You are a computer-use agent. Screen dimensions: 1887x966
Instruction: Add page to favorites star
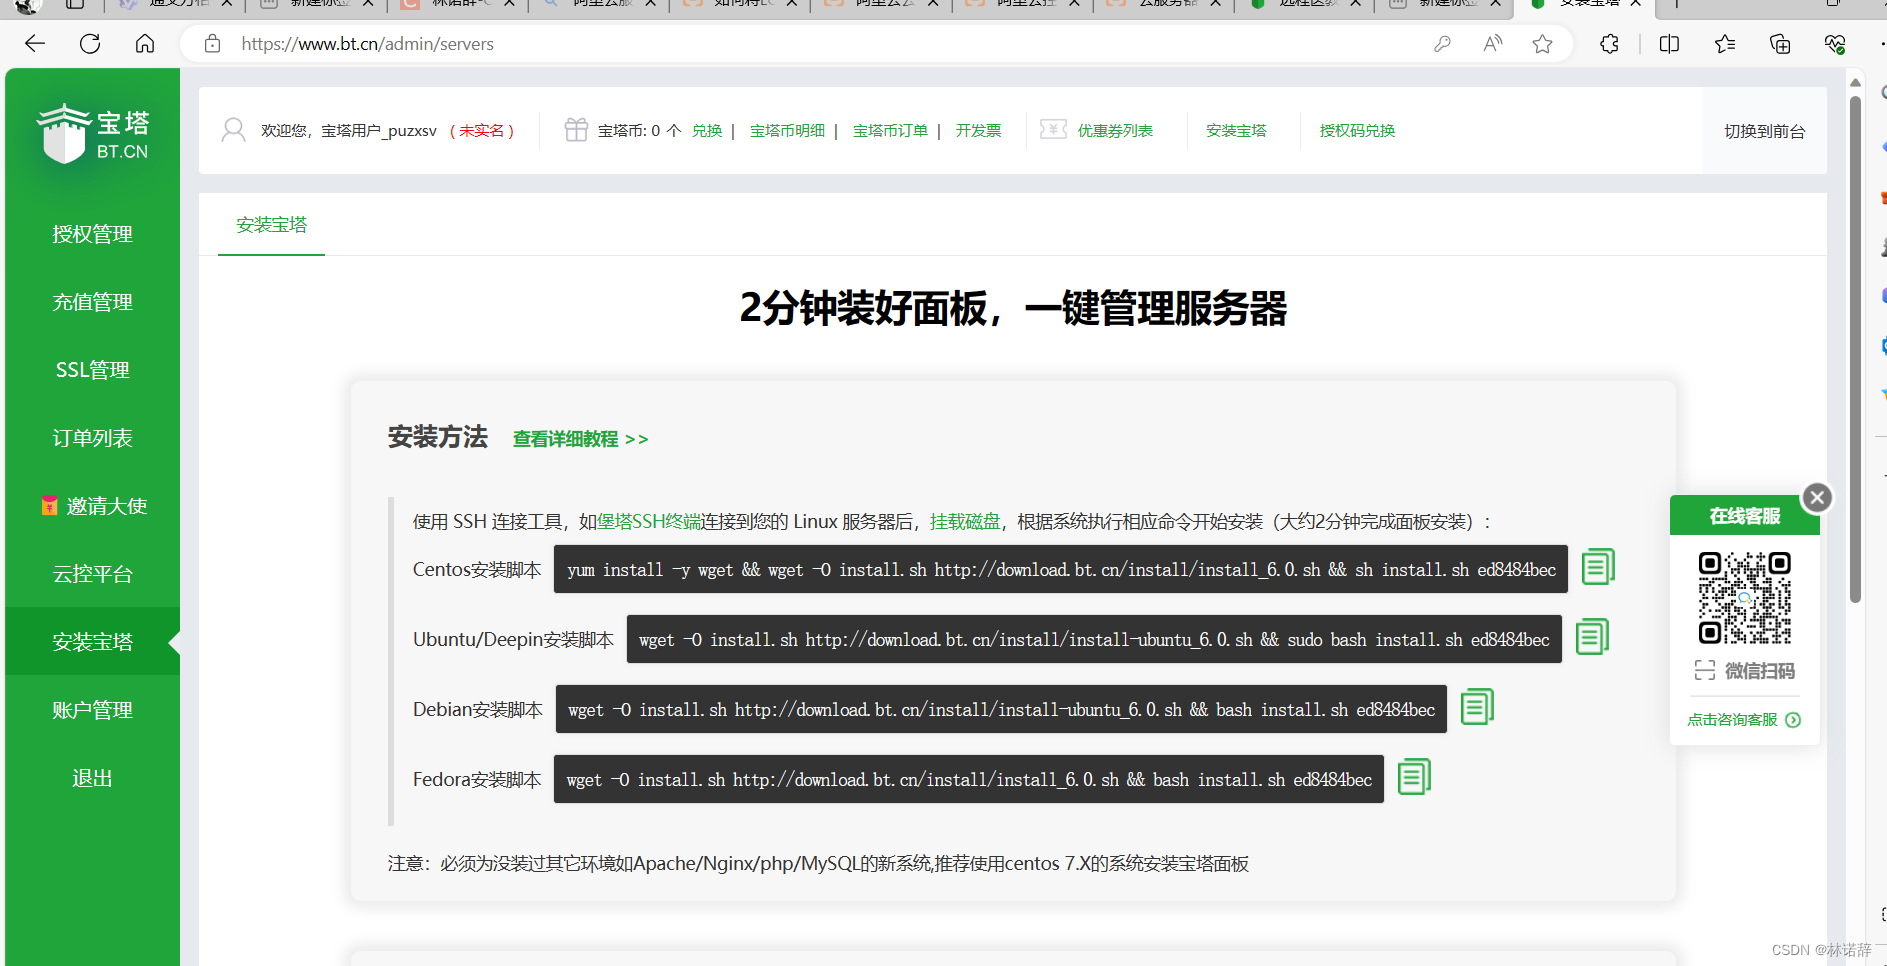click(x=1542, y=44)
